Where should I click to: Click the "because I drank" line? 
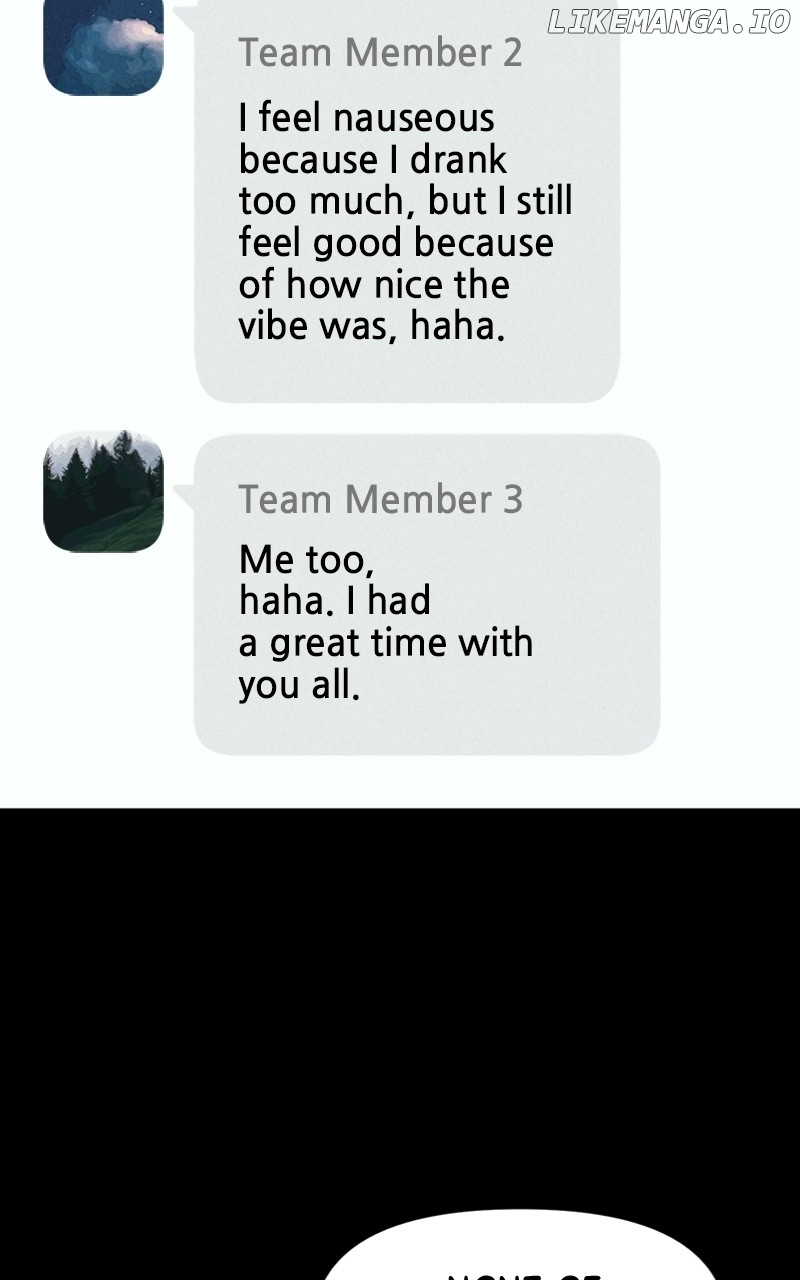click(373, 160)
